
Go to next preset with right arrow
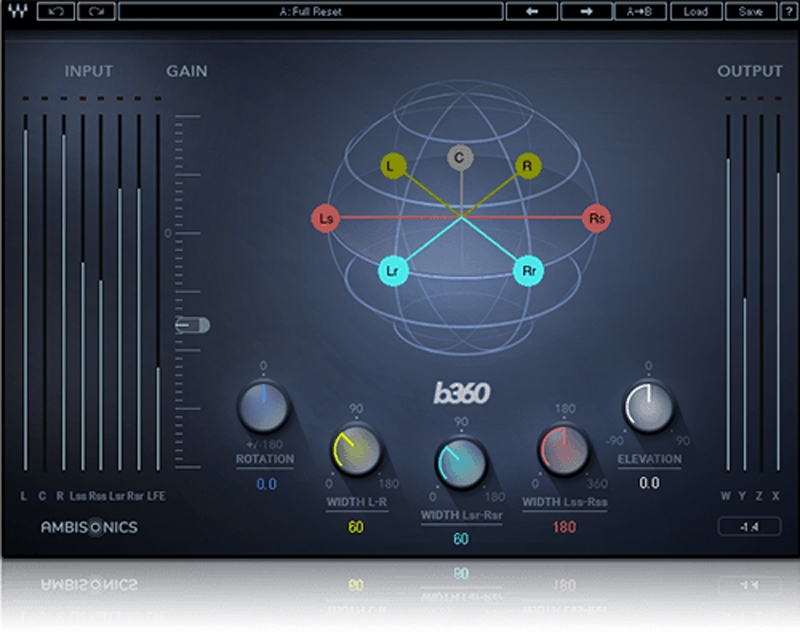pyautogui.click(x=586, y=11)
